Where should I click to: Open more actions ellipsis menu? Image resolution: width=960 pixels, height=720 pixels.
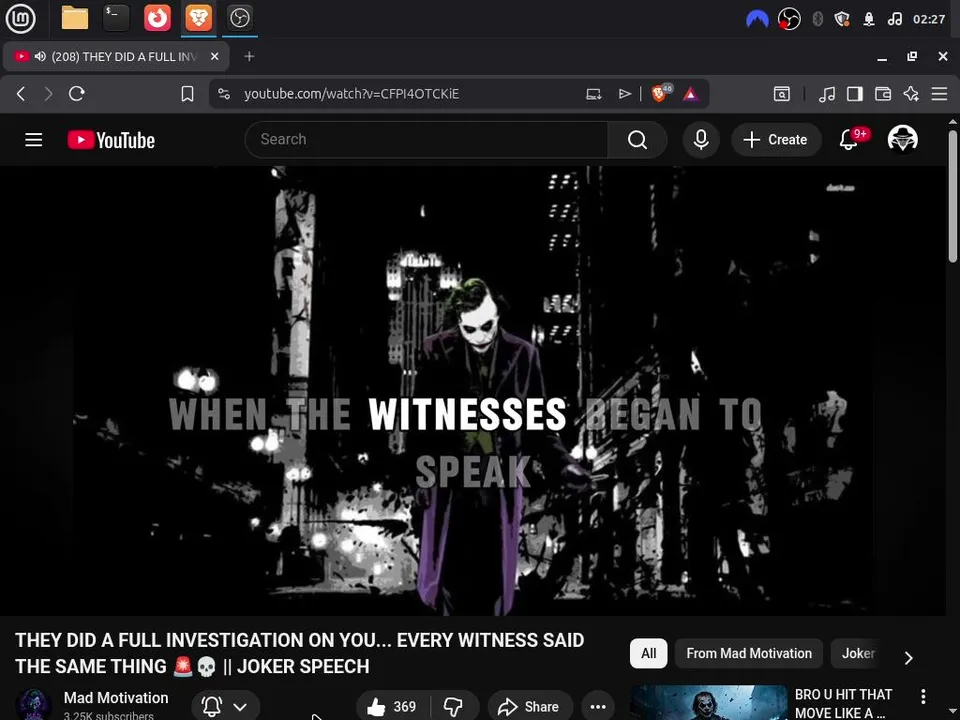598,707
